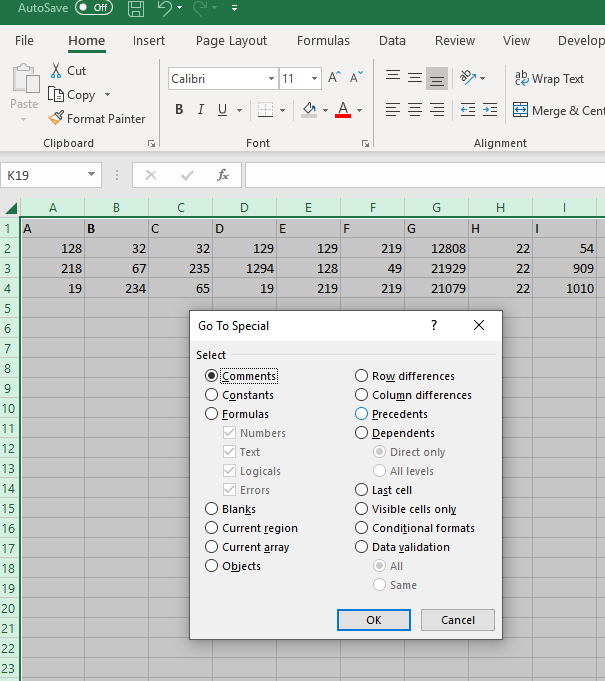Click the Undo arrow icon
Image resolution: width=605 pixels, height=681 pixels.
coord(165,9)
